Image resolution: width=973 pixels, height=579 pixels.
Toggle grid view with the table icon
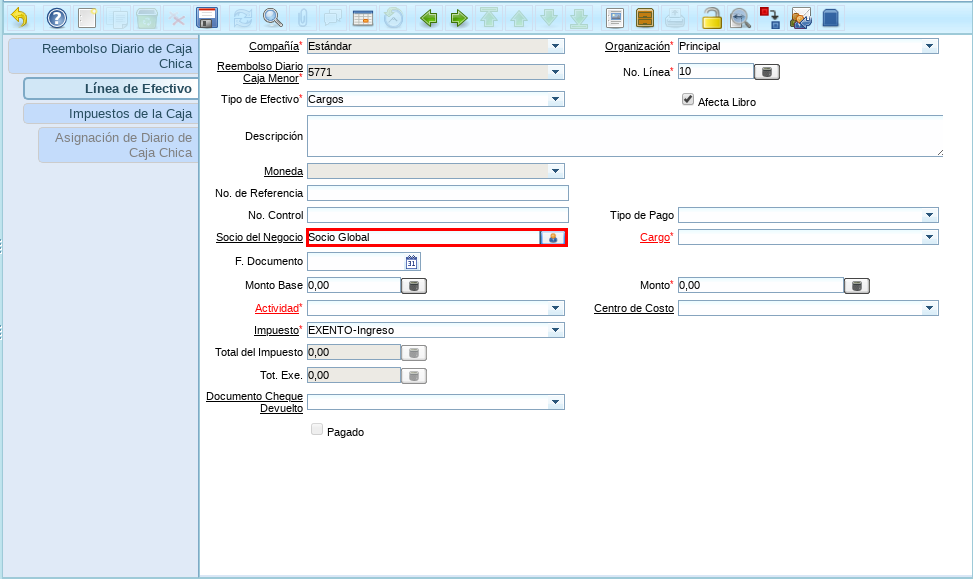click(x=362, y=18)
